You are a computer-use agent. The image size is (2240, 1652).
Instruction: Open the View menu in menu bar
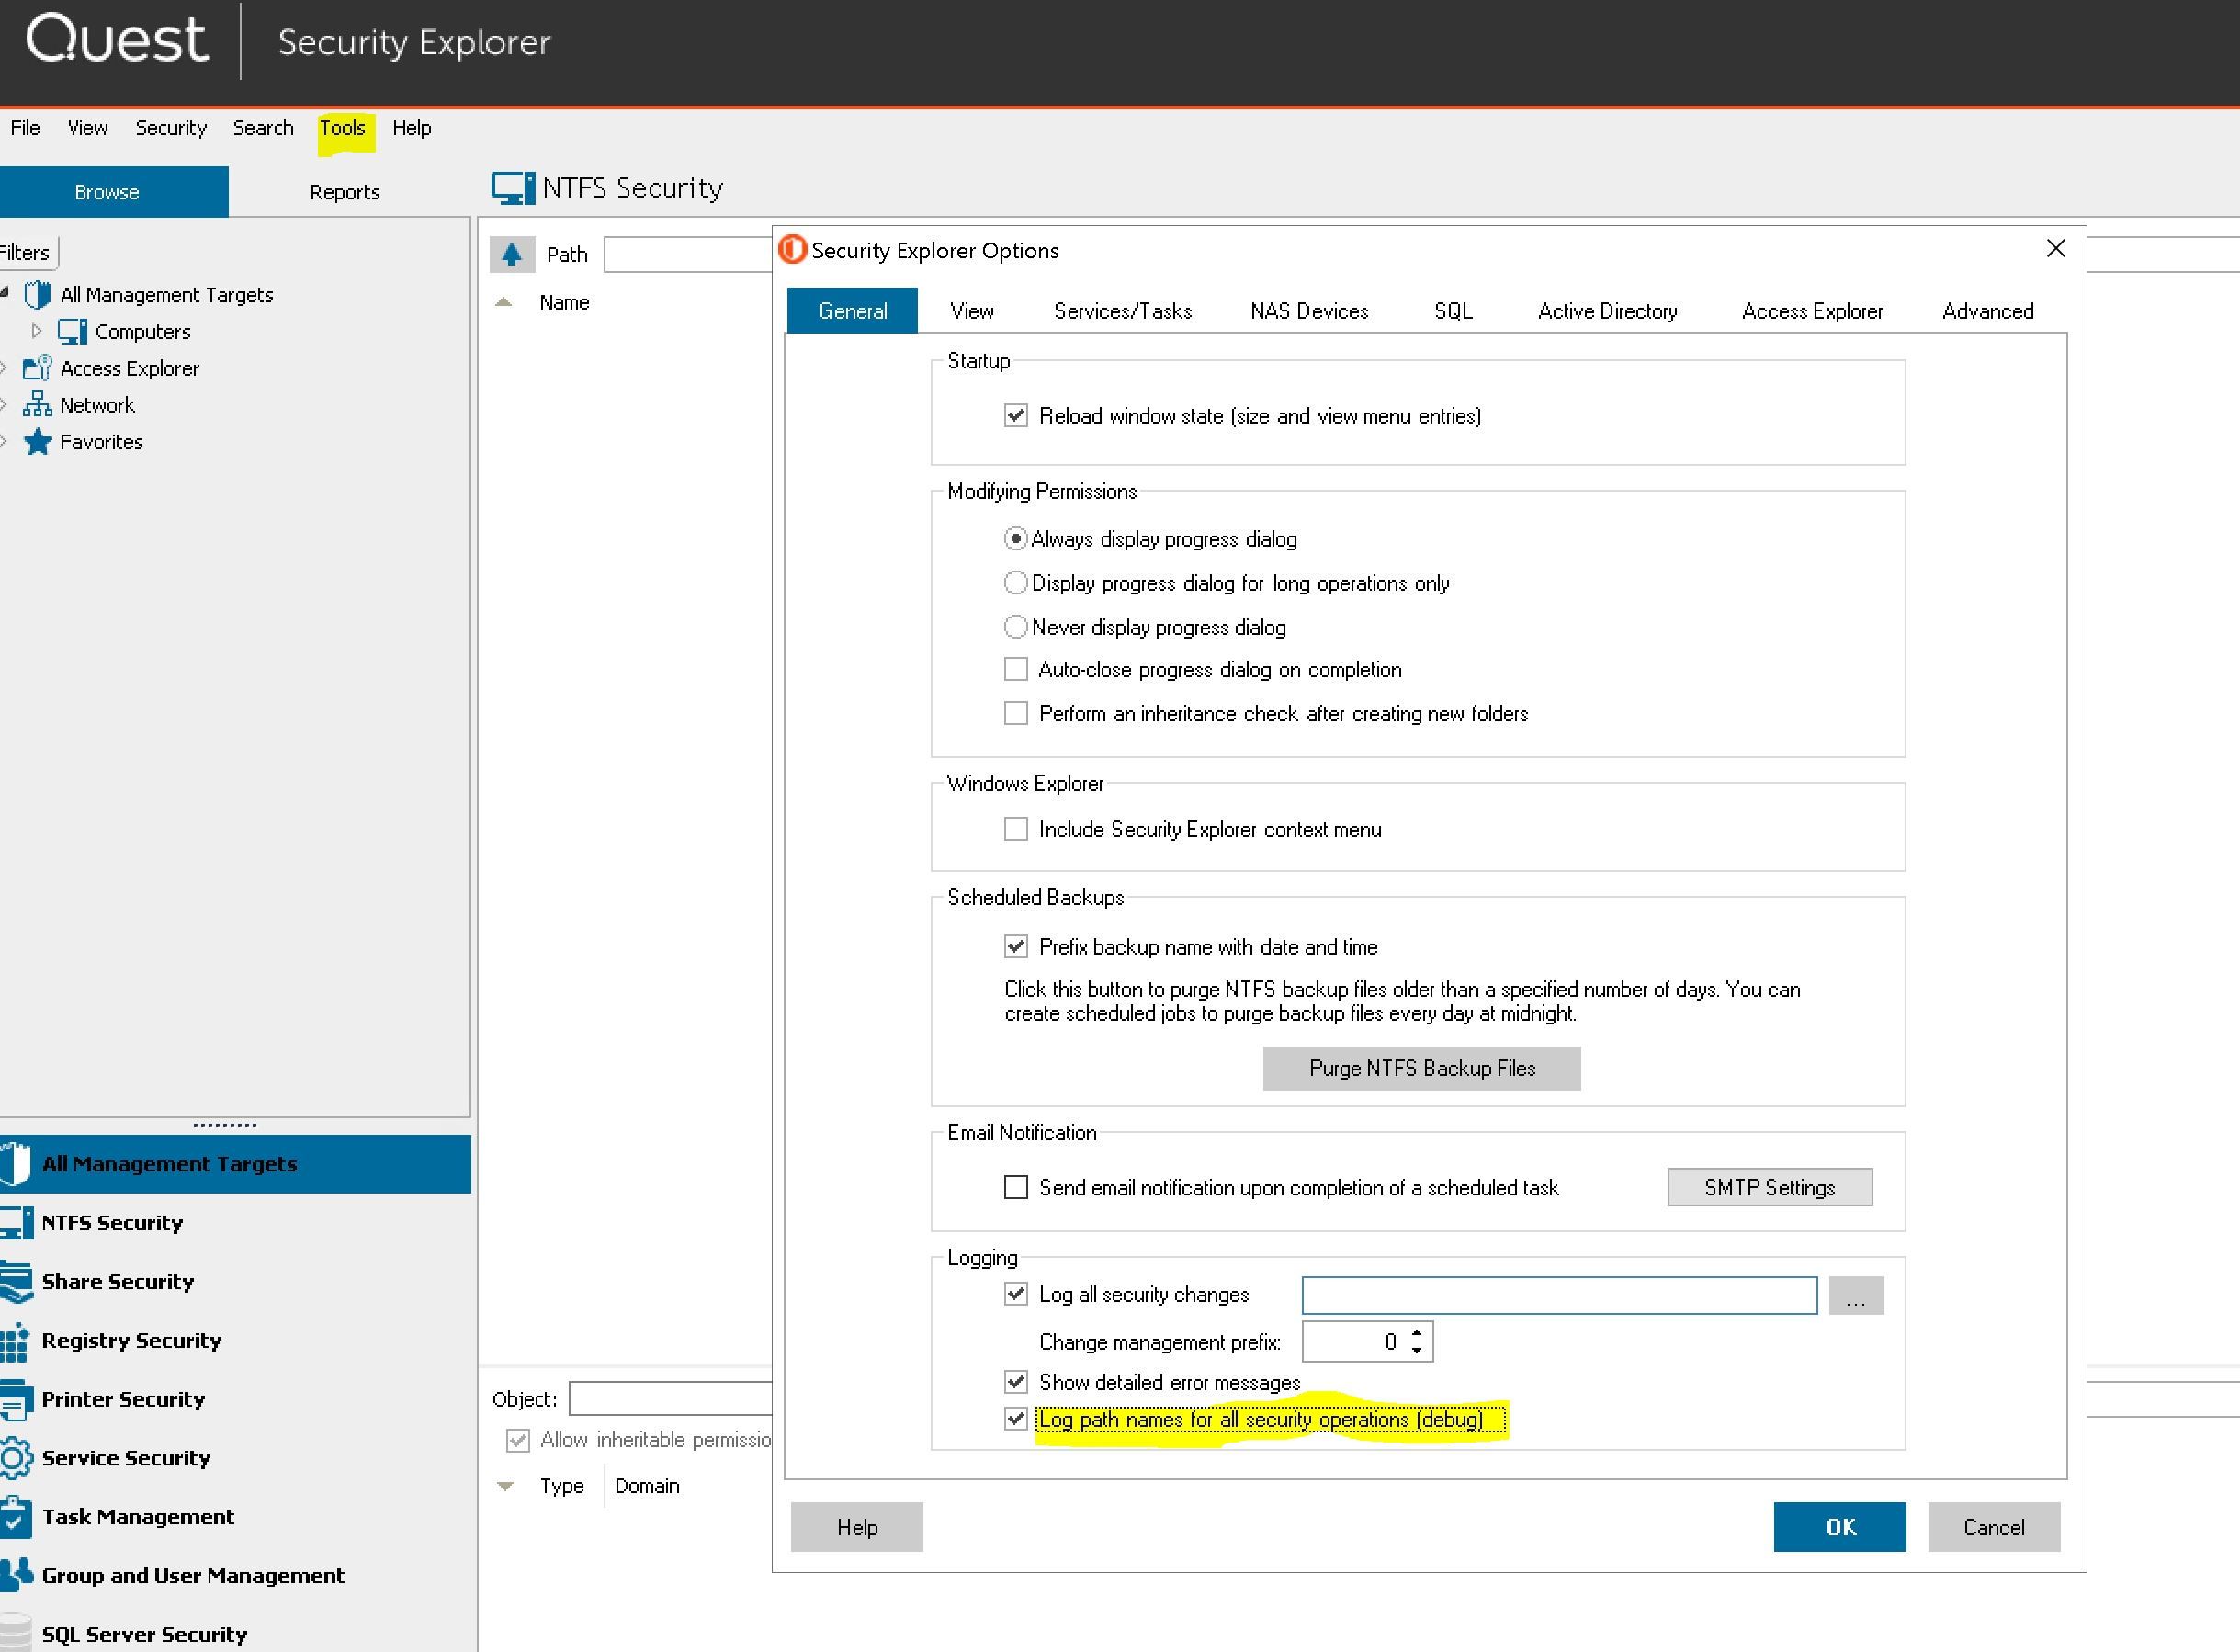pyautogui.click(x=88, y=128)
